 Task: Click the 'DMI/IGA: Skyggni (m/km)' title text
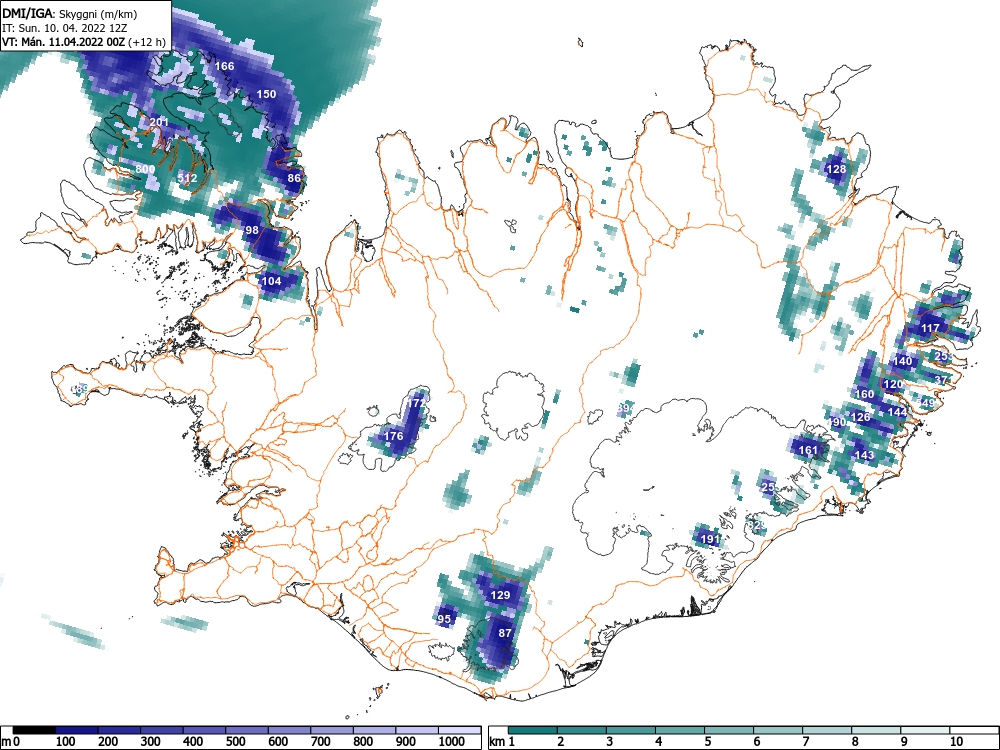tap(70, 14)
